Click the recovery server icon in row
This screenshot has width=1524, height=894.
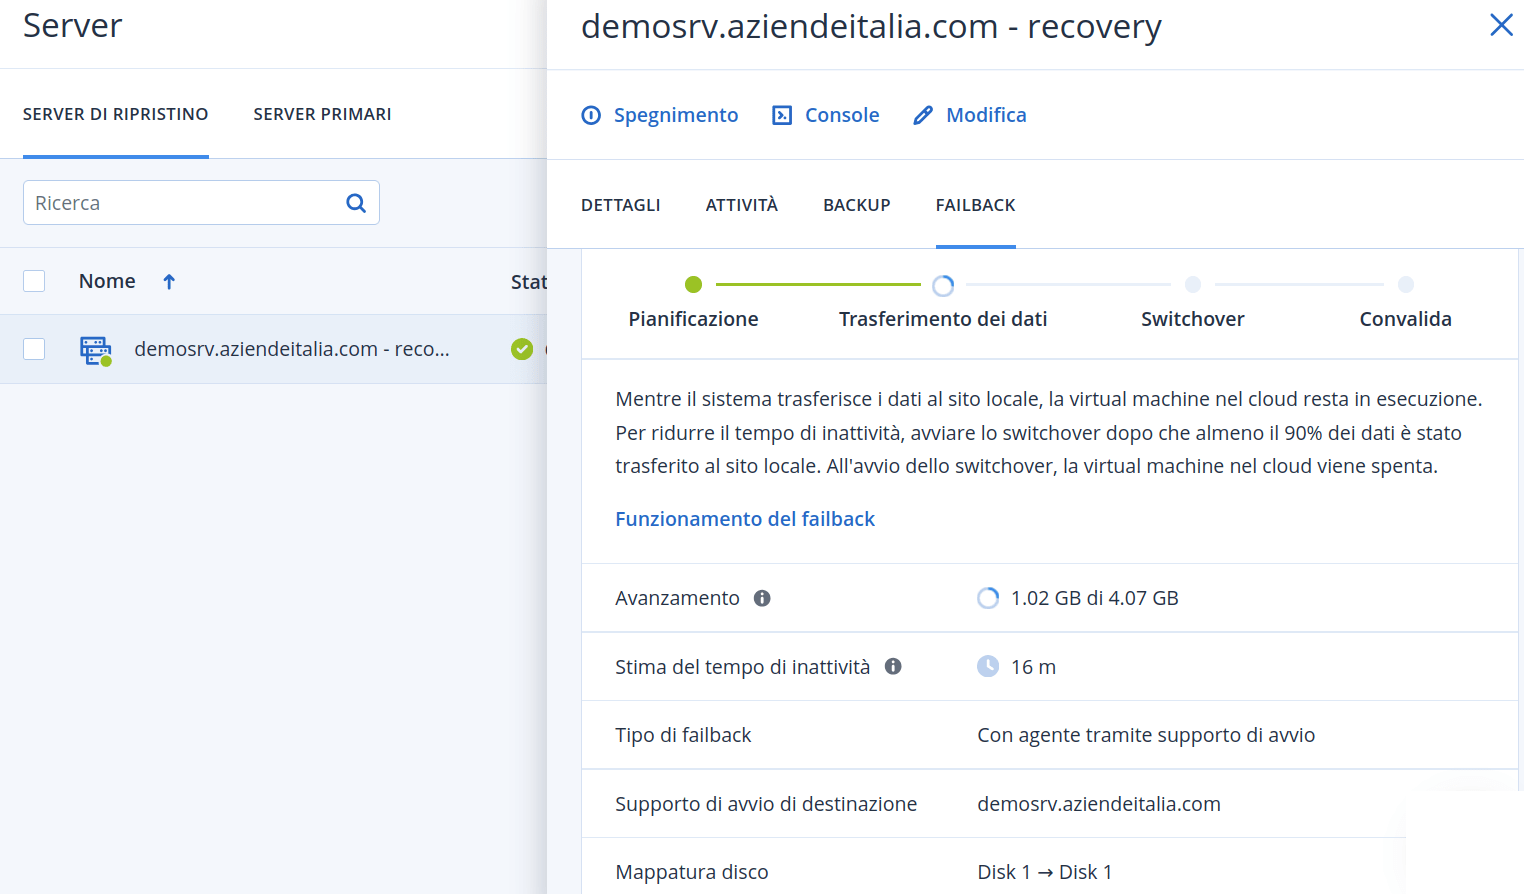[96, 350]
